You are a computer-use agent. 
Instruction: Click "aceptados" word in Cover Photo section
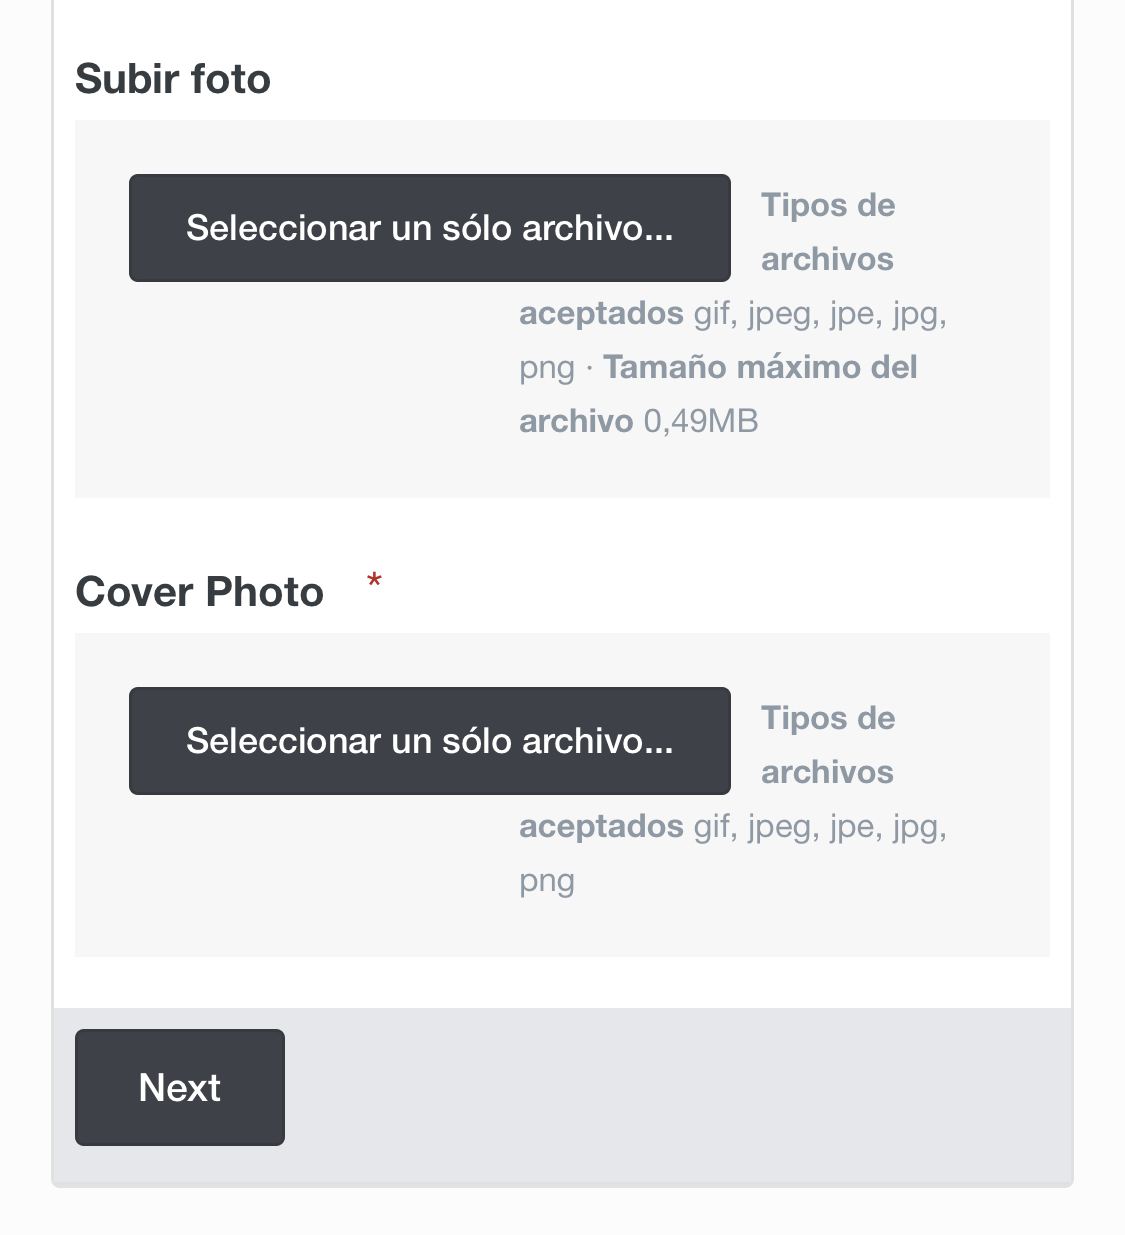tap(601, 826)
